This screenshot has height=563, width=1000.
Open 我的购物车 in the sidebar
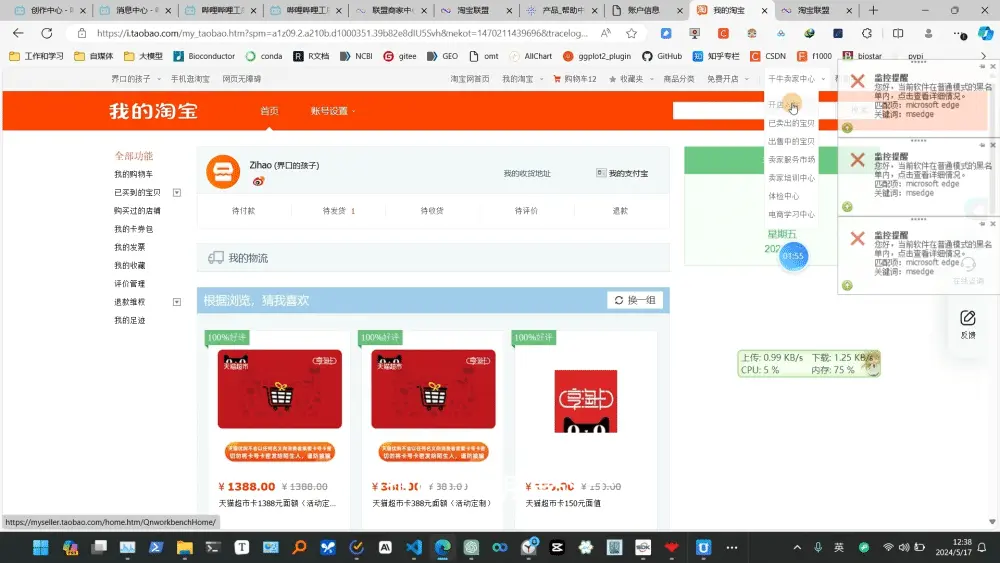click(133, 174)
